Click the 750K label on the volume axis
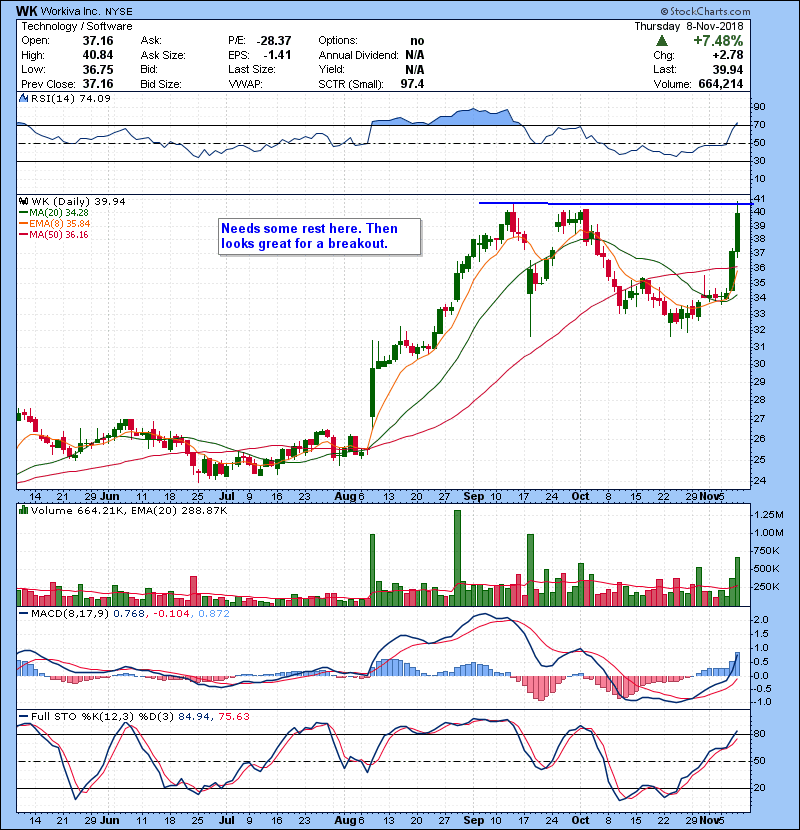The image size is (800, 830). (767, 551)
